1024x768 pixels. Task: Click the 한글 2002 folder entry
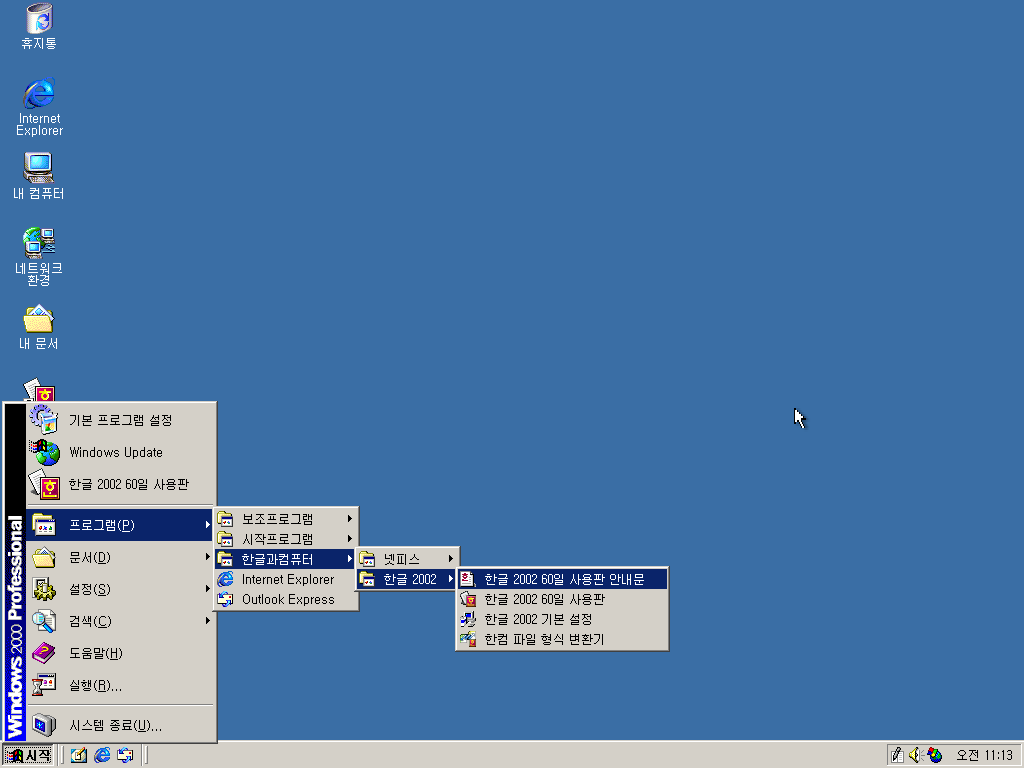tap(407, 579)
